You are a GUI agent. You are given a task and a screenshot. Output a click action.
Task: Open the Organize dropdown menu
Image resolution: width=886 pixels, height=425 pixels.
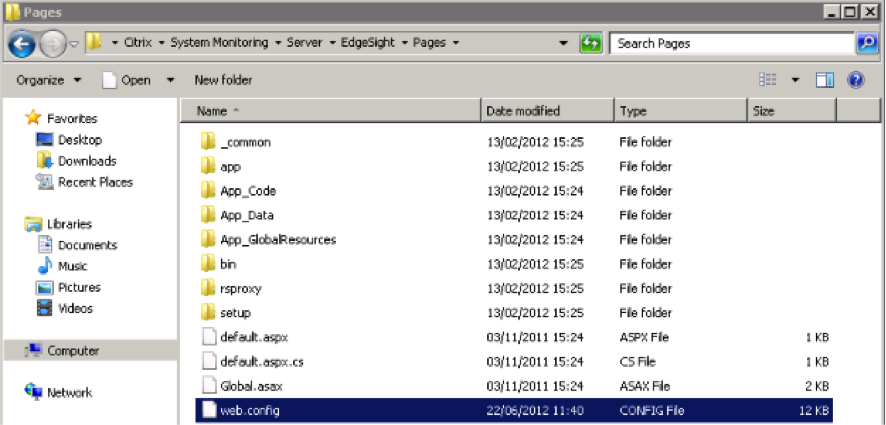point(46,80)
